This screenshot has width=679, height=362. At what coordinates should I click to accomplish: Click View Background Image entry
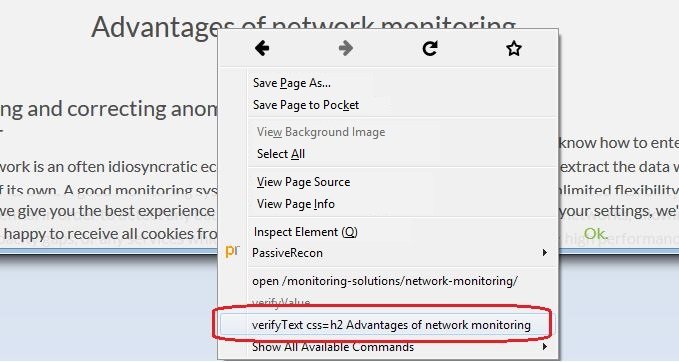(x=321, y=132)
